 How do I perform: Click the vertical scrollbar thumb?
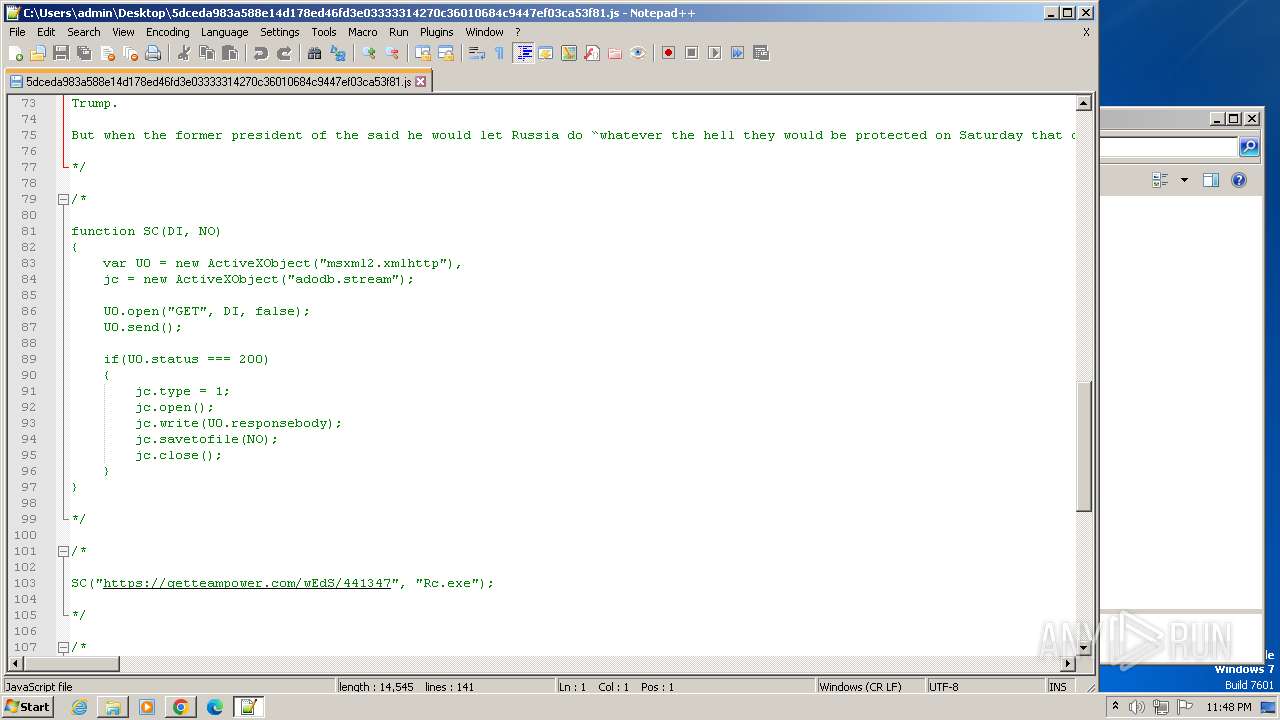pyautogui.click(x=1084, y=446)
